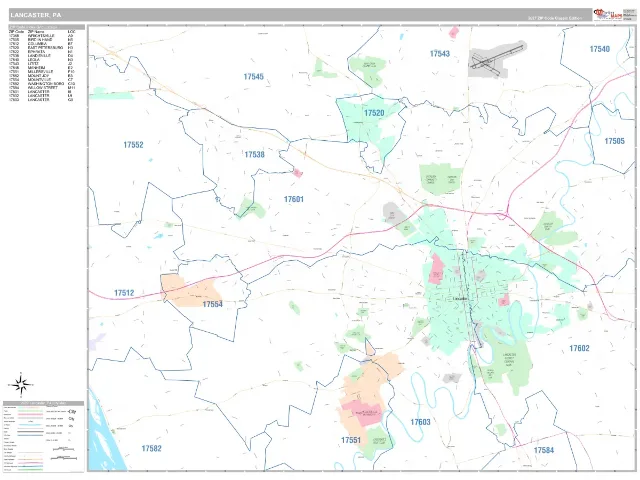Select ZIP code label 17554
Image resolution: width=640 pixels, height=480 pixels.
click(213, 304)
